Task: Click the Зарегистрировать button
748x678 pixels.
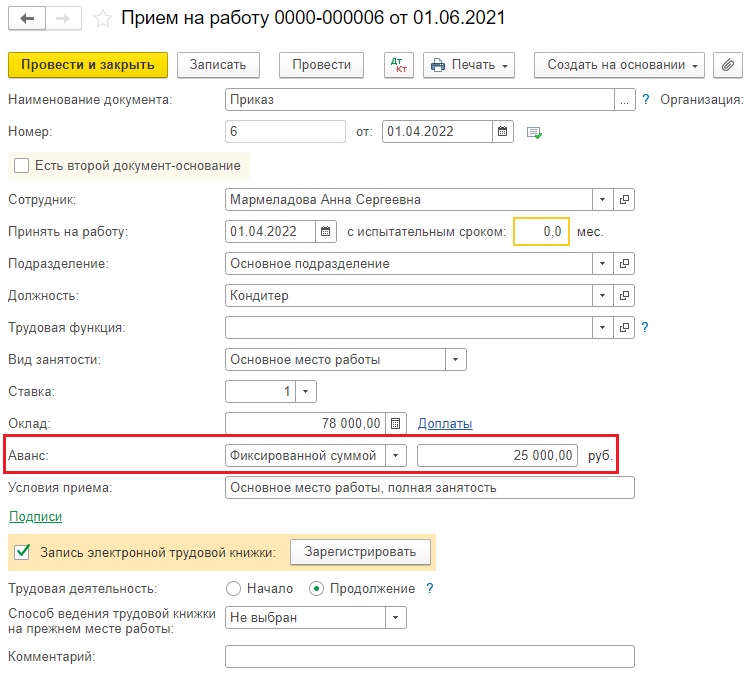Action: (360, 552)
